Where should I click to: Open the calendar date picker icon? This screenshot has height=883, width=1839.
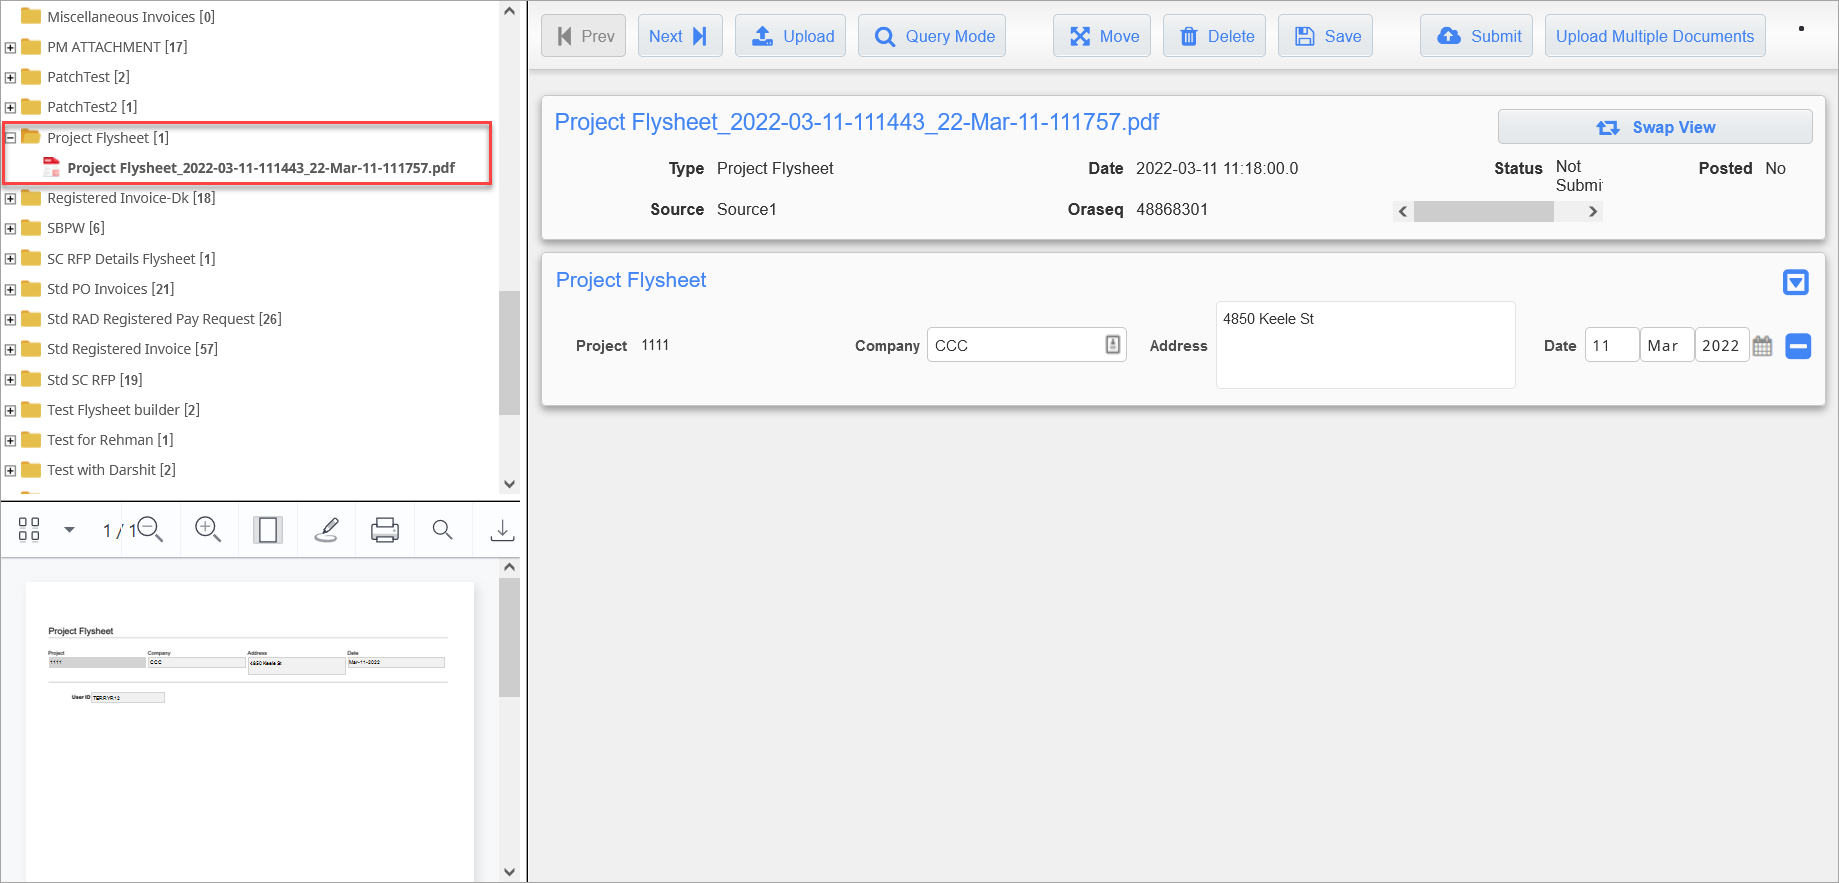1762,346
